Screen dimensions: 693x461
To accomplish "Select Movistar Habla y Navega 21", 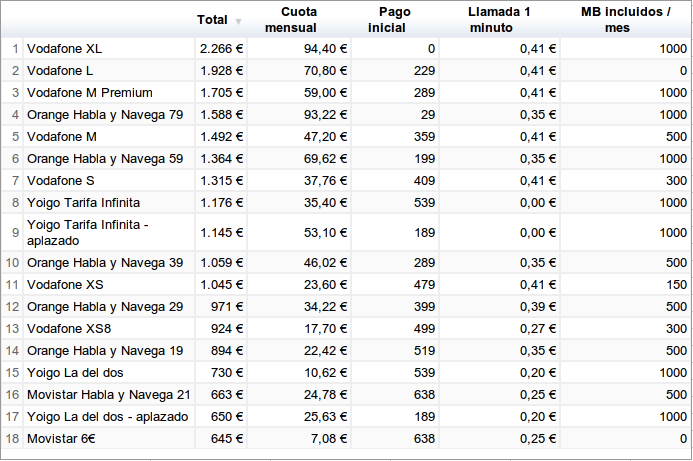I will (x=109, y=395).
